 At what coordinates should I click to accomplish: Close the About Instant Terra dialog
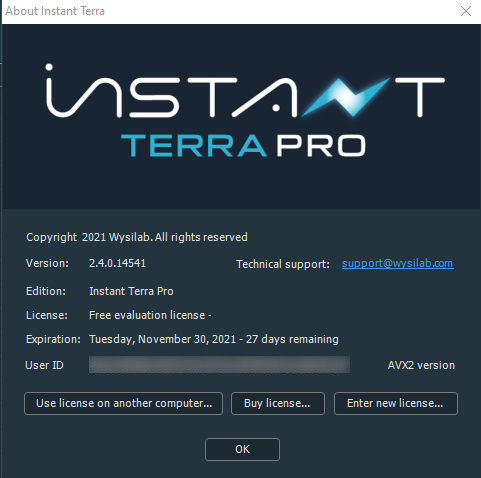tap(466, 11)
